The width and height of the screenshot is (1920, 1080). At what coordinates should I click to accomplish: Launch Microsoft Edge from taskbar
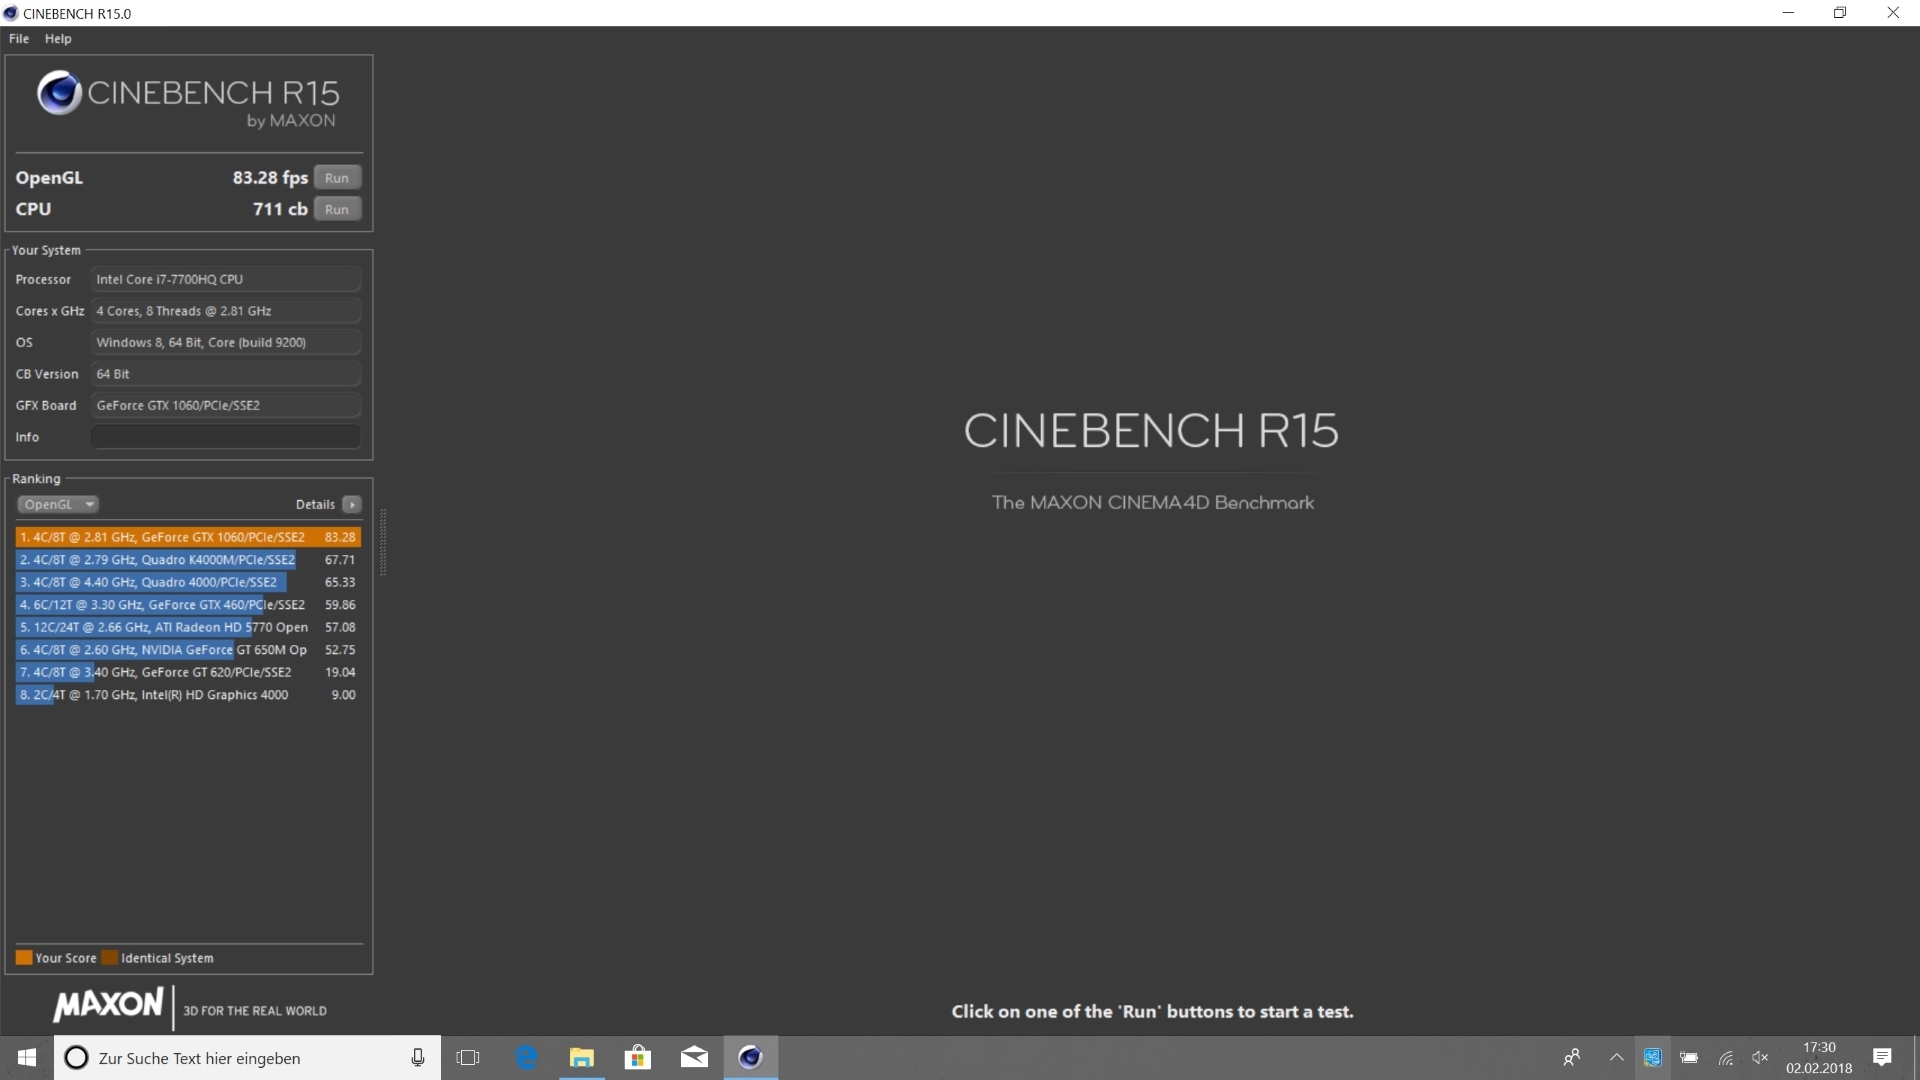(526, 1058)
